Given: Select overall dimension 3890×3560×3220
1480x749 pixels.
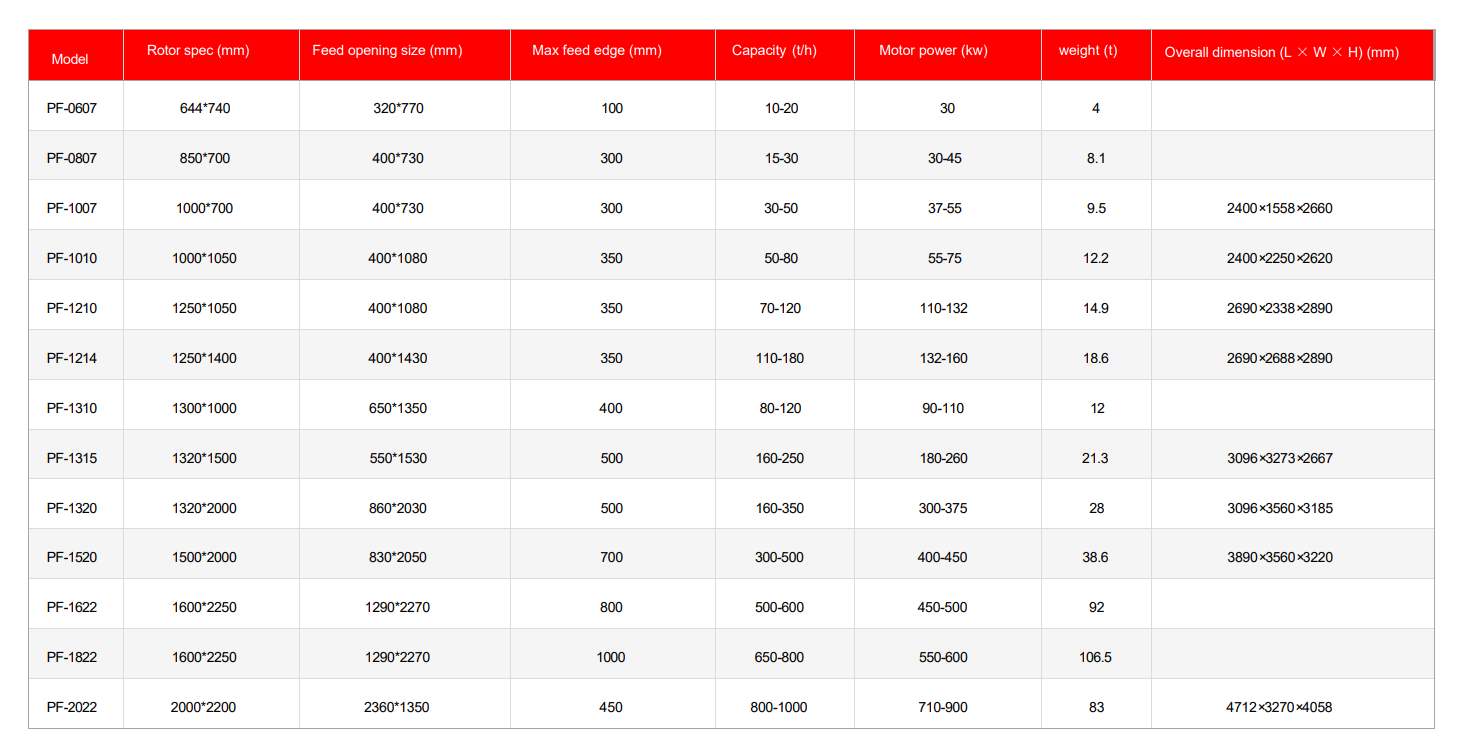Looking at the screenshot, I should [x=1280, y=557].
